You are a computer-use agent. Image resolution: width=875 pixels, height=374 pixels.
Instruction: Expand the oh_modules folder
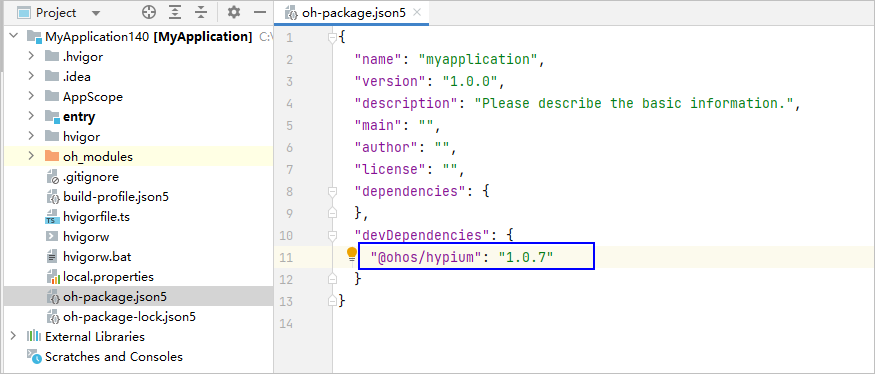click(31, 156)
